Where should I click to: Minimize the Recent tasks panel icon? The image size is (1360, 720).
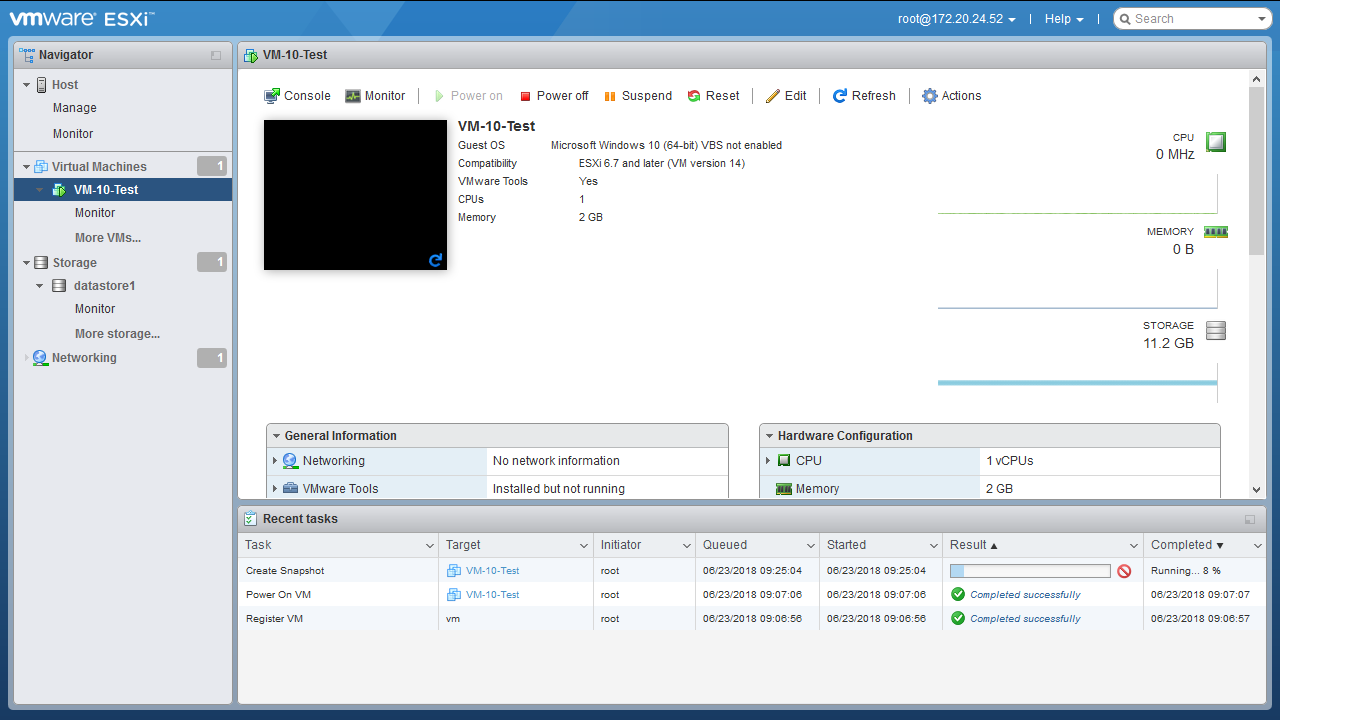(x=1250, y=520)
